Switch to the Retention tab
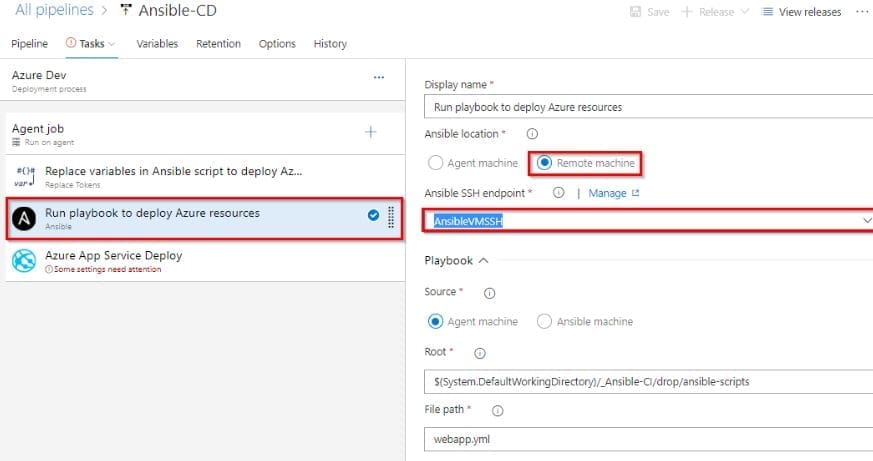The height and width of the screenshot is (461, 873). point(218,43)
